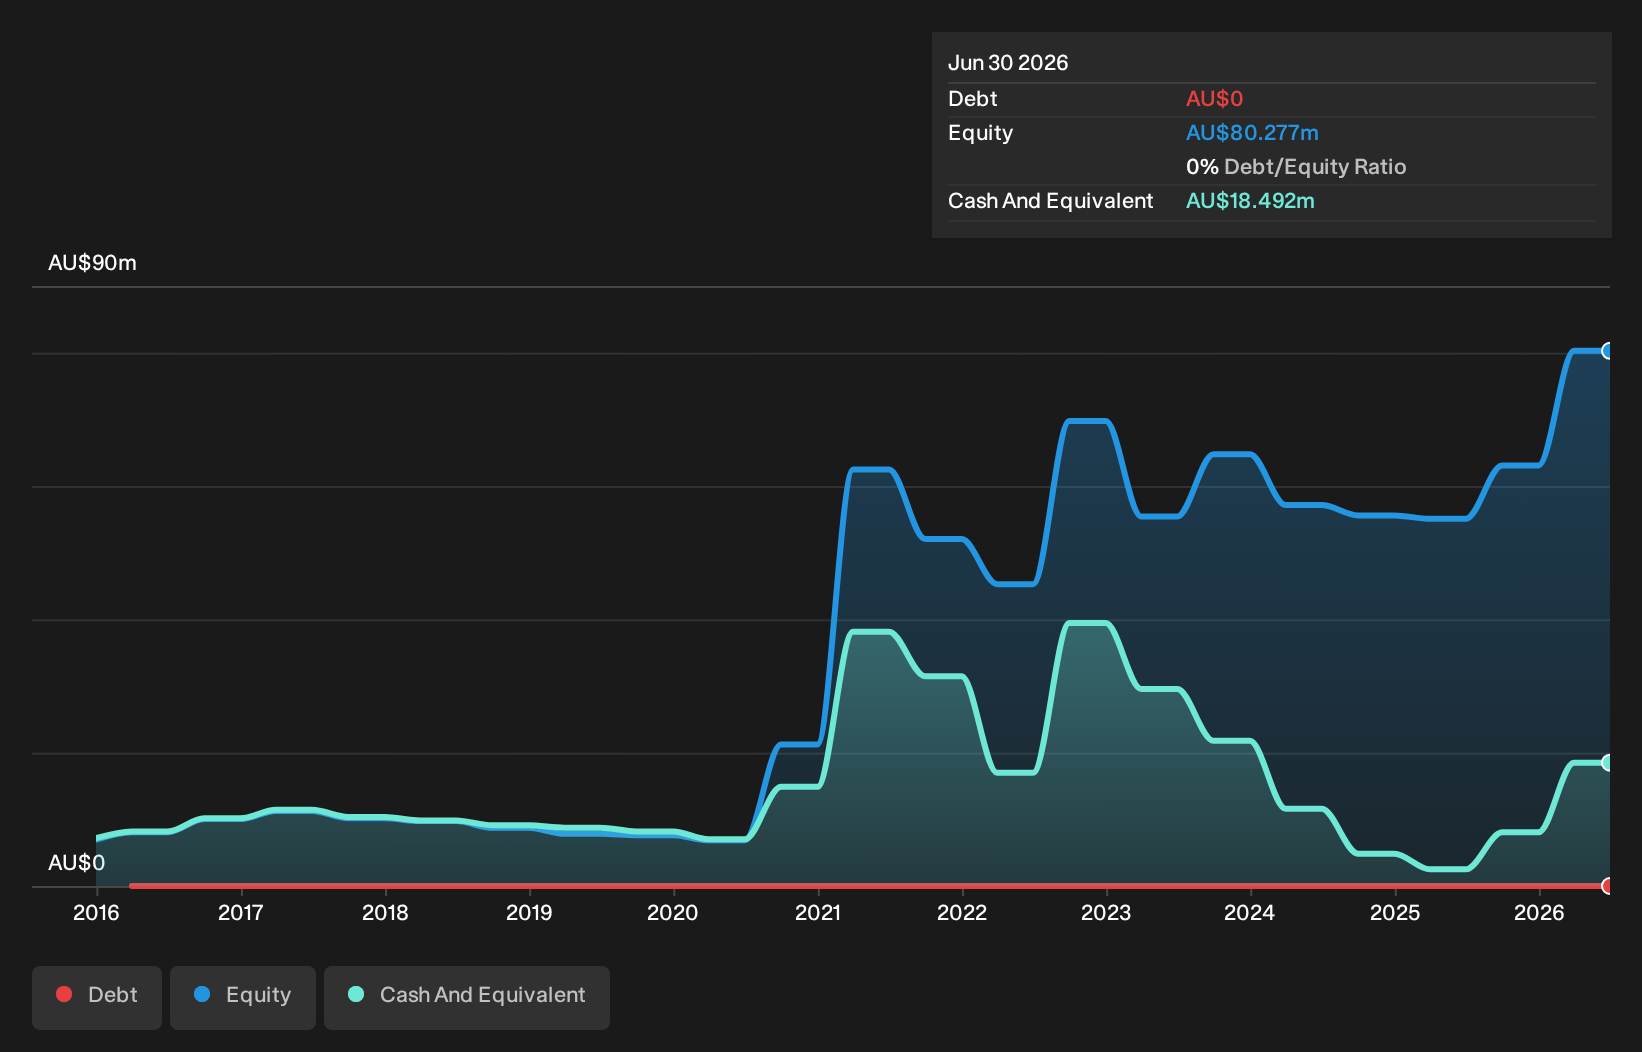
Task: Click the 2025 axis label
Action: pos(1395,912)
